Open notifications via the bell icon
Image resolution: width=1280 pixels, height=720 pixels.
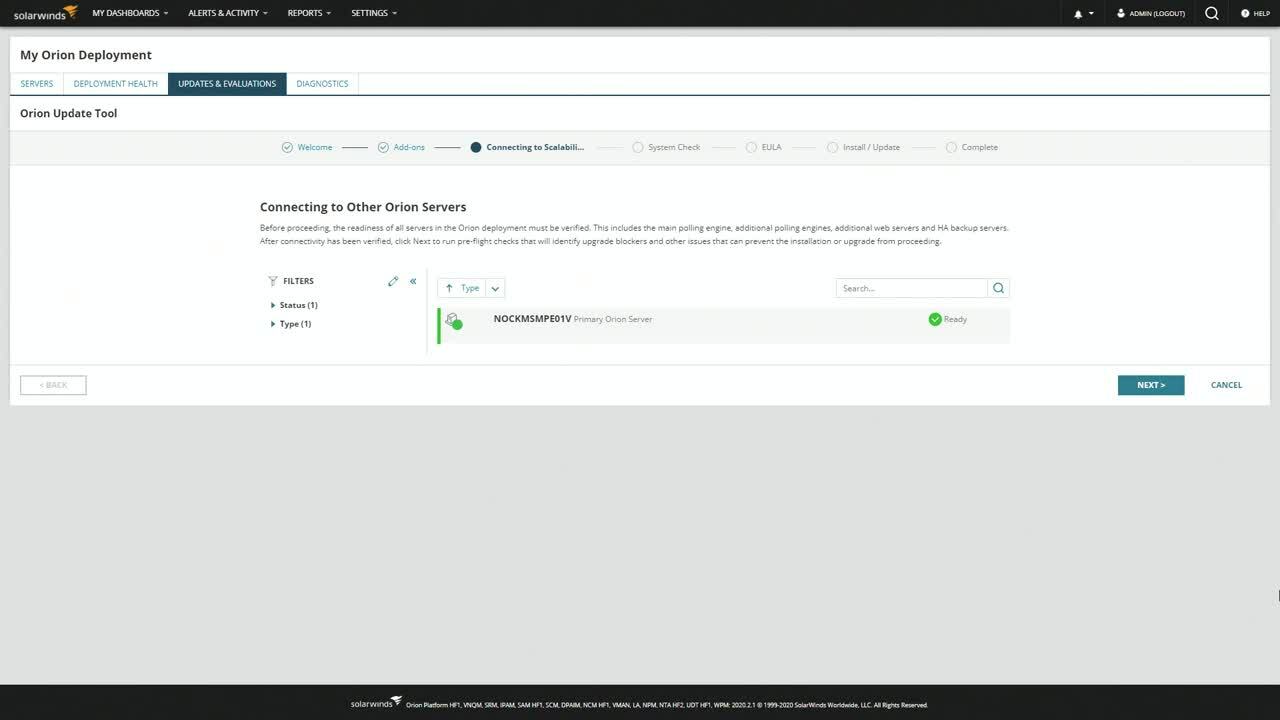1078,13
